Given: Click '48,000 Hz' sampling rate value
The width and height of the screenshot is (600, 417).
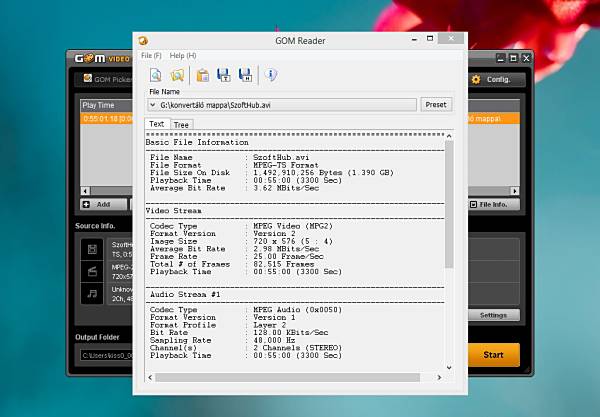Looking at the screenshot, I should pos(274,340).
